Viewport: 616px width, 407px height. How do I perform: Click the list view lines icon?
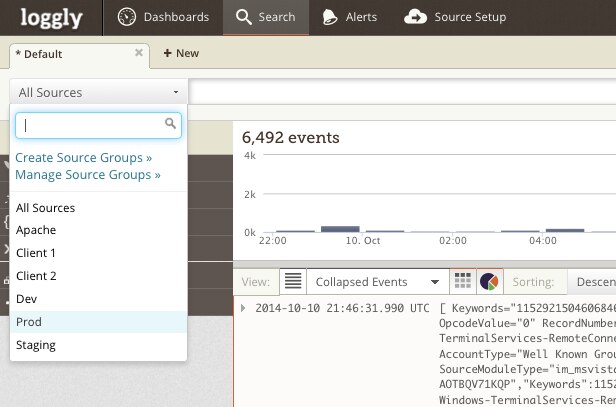[291, 281]
